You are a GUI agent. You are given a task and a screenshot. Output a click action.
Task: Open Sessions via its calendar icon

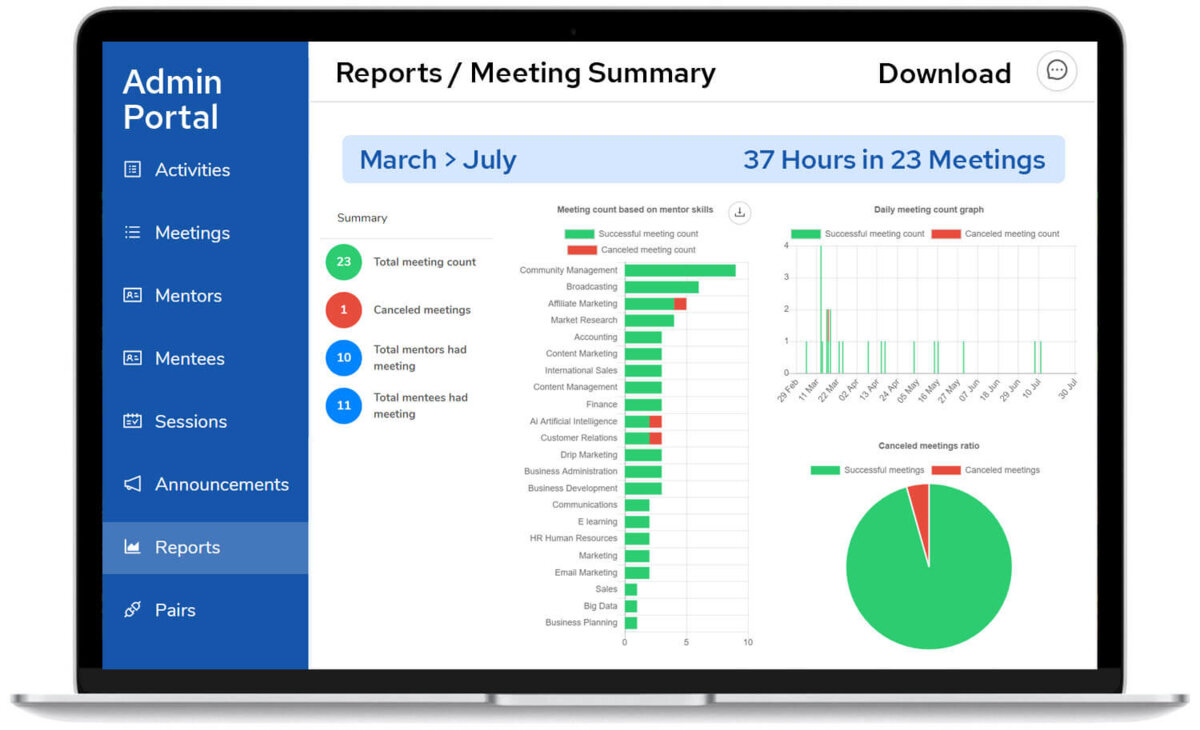coord(131,421)
